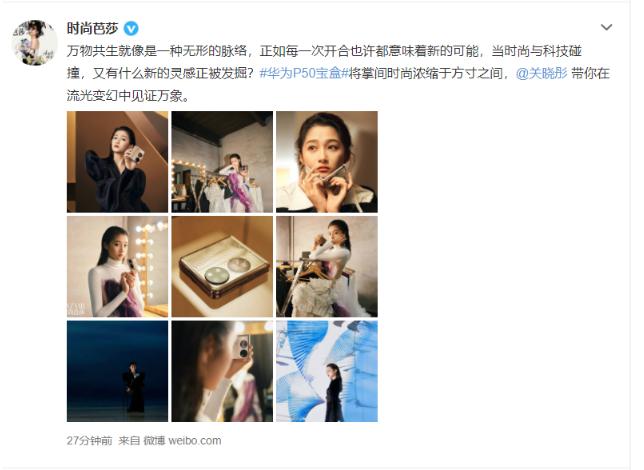
Task: Open photo with blue painted backdrop
Action: click(x=327, y=371)
